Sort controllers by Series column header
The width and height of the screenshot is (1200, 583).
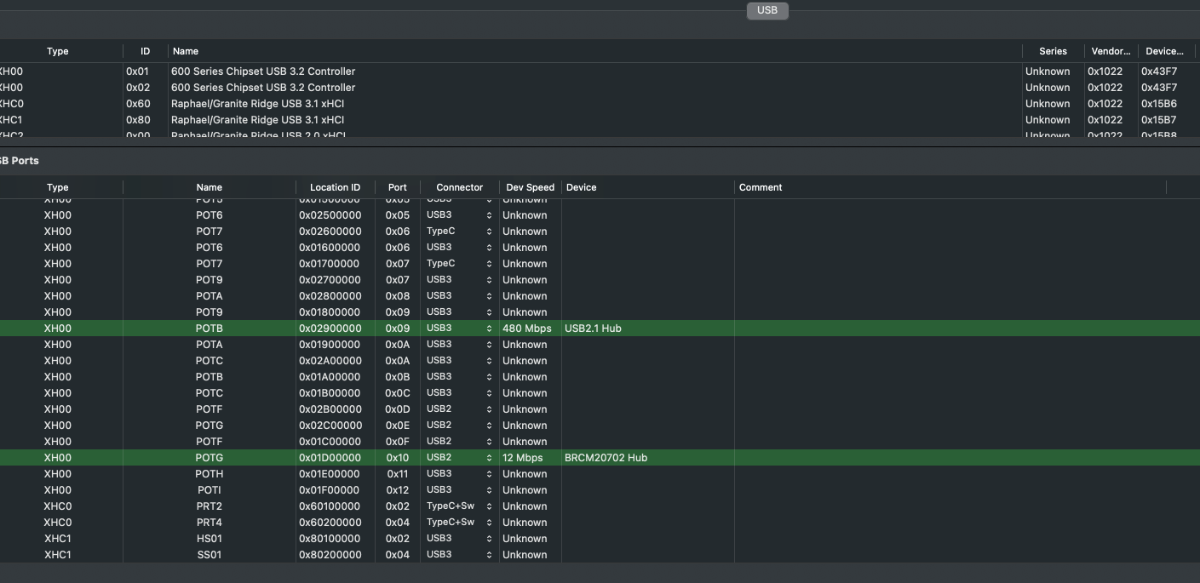click(x=1053, y=51)
